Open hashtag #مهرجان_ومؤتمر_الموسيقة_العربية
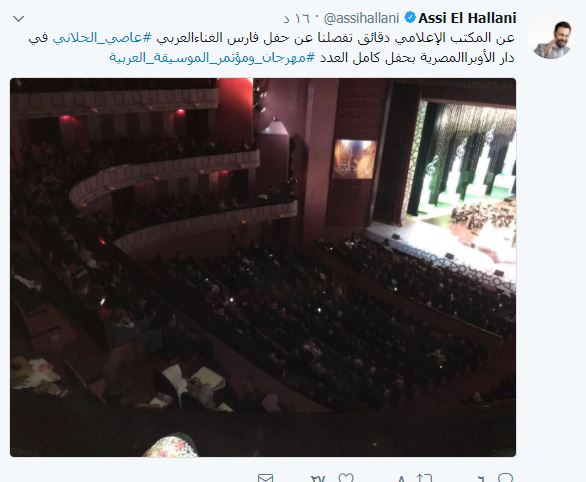The width and height of the screenshot is (586, 482). 212,58
